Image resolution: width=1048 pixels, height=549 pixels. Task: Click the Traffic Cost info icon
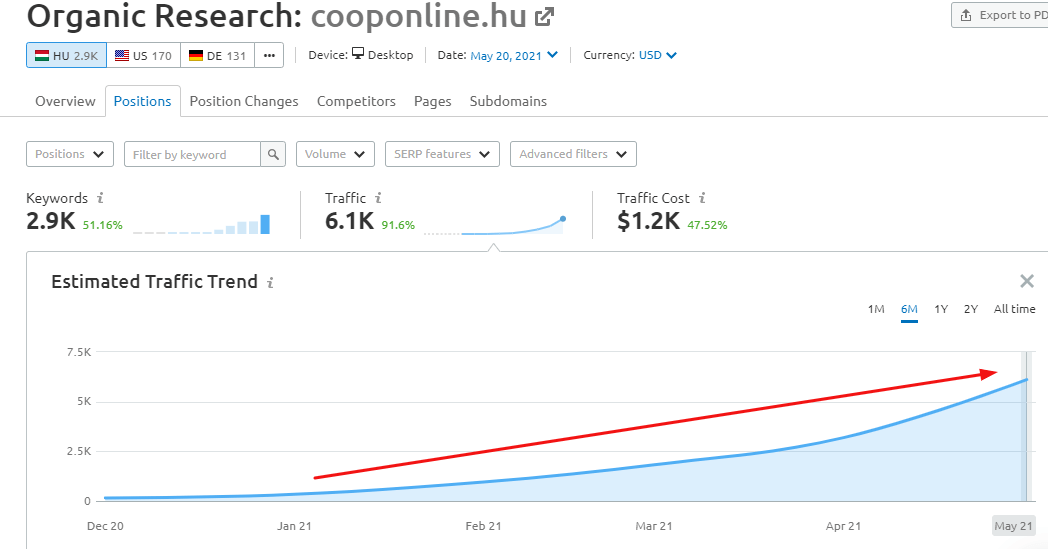[x=702, y=198]
